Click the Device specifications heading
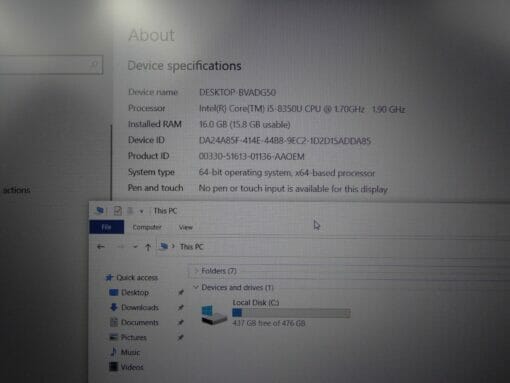Image resolution: width=510 pixels, height=383 pixels. click(184, 66)
